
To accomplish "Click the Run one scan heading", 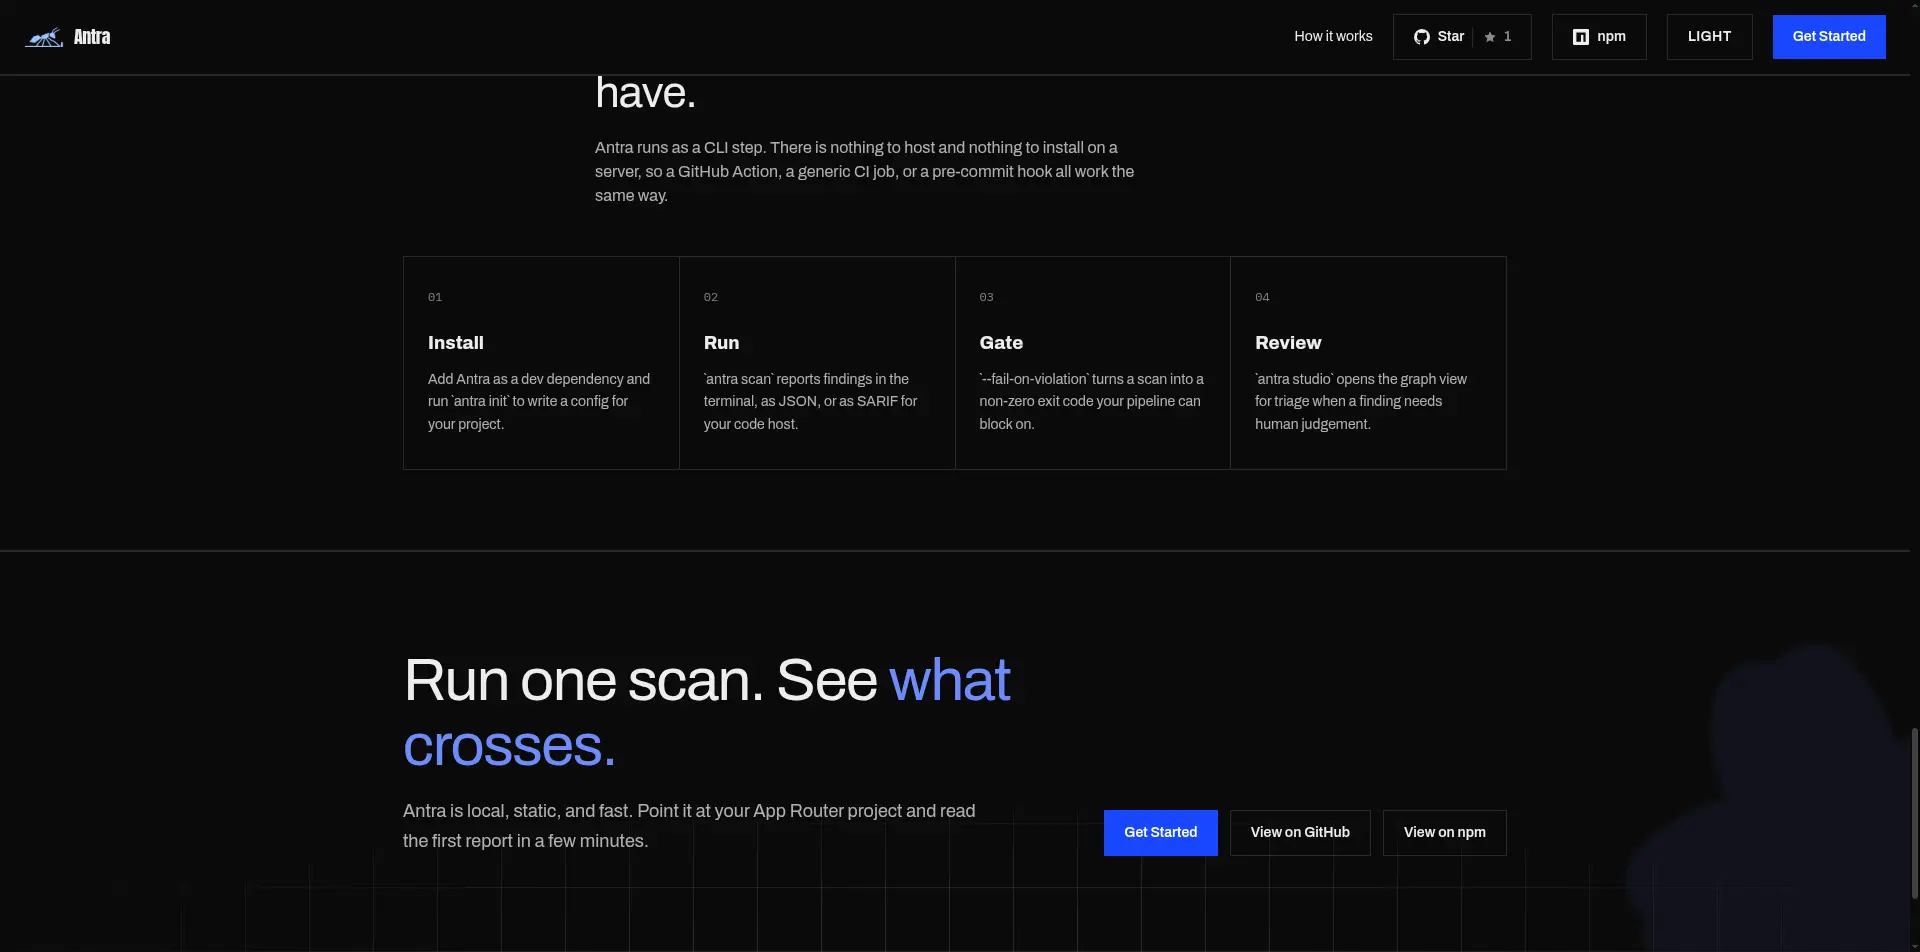I will click(x=707, y=713).
